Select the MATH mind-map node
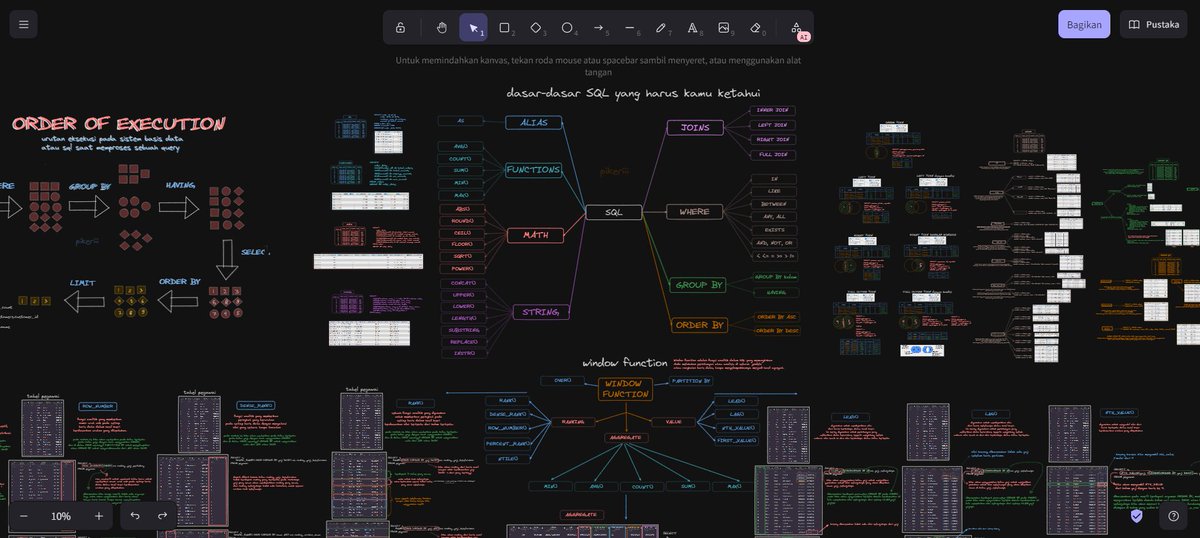The image size is (1200, 538). [535, 235]
